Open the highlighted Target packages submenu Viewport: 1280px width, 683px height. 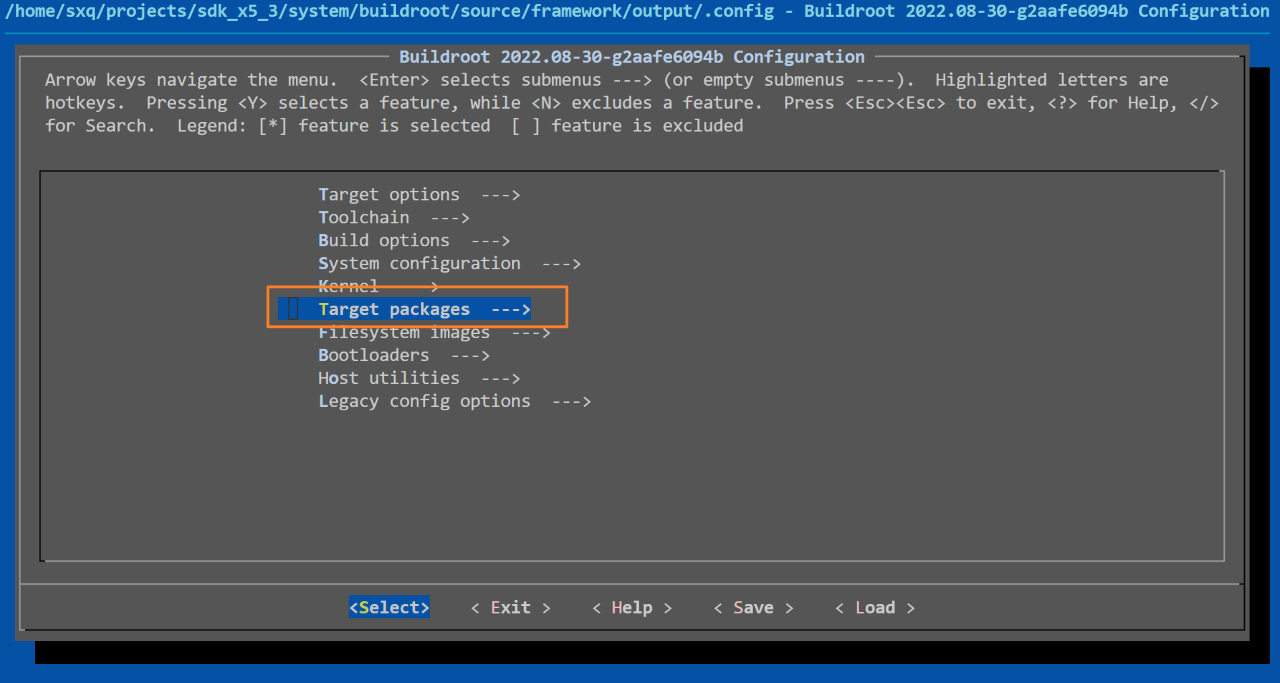(x=405, y=309)
